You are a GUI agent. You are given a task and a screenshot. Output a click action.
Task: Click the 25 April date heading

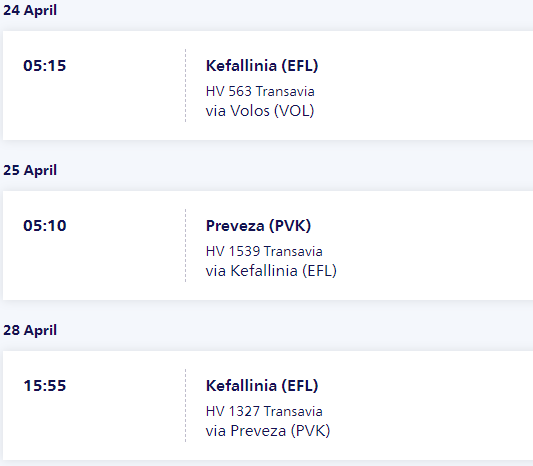[30, 170]
